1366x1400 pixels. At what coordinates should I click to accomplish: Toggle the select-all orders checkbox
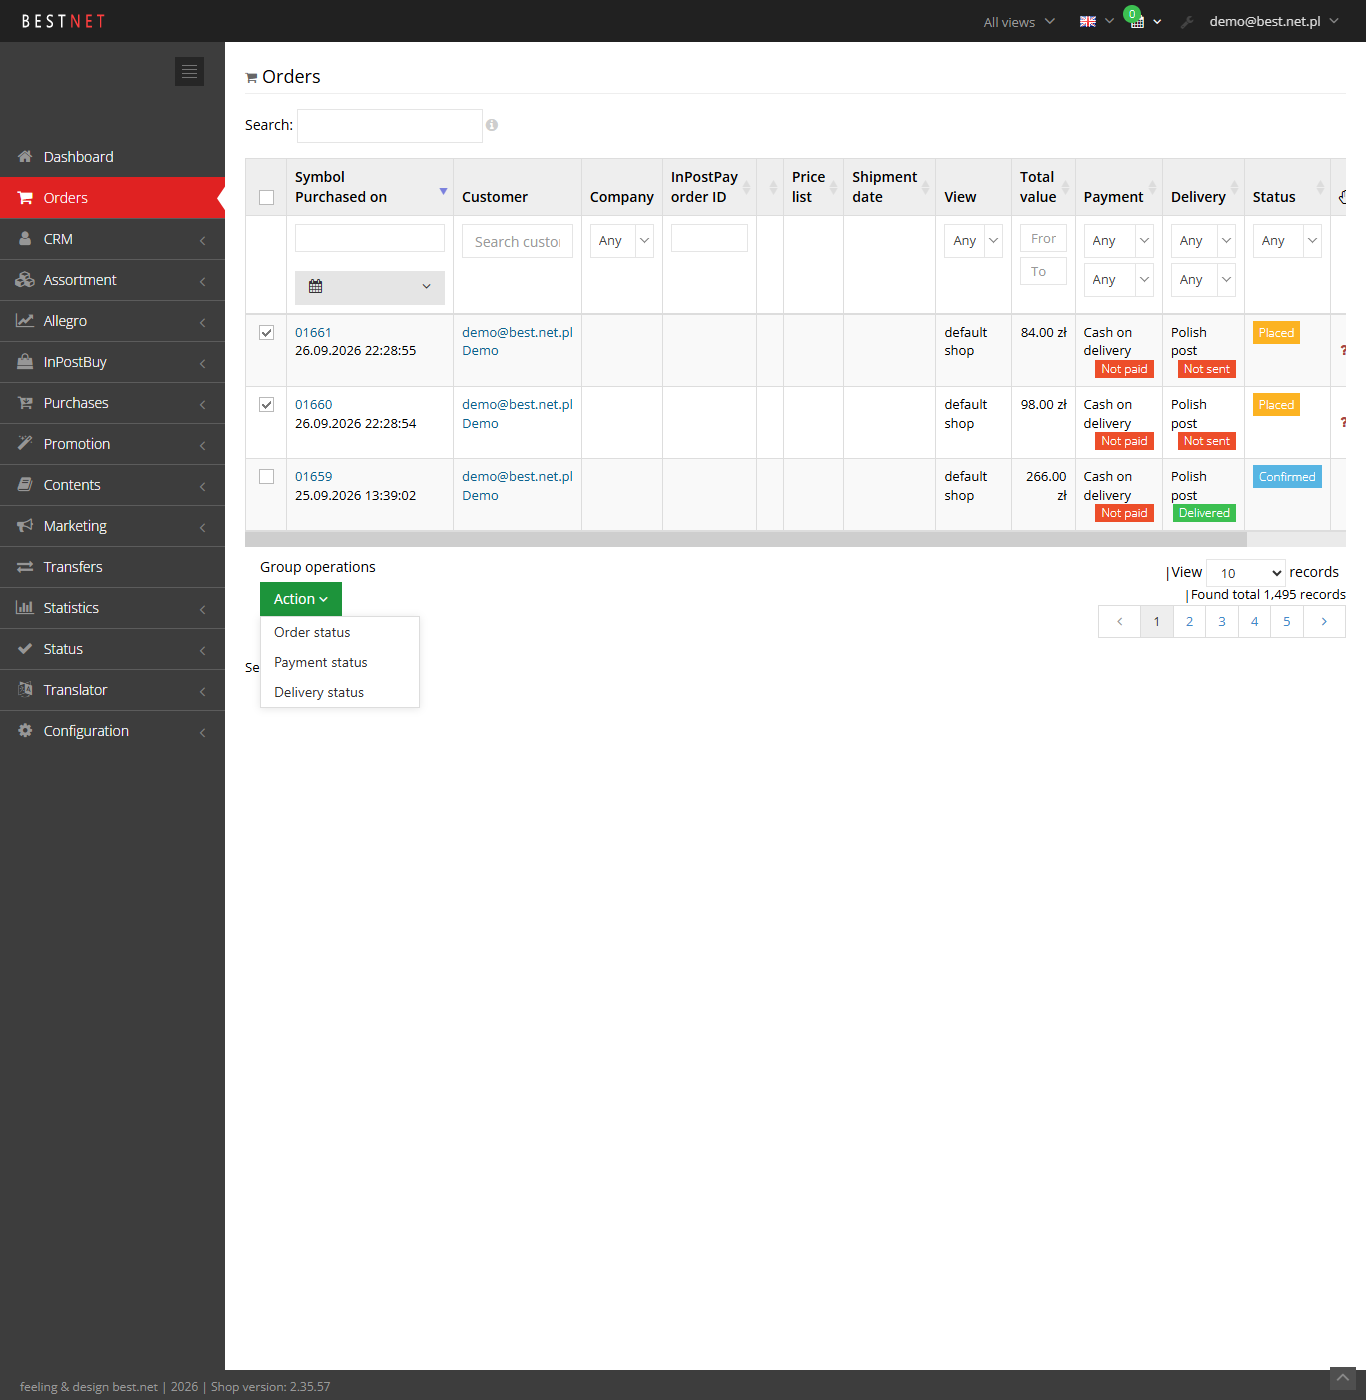[x=266, y=197]
